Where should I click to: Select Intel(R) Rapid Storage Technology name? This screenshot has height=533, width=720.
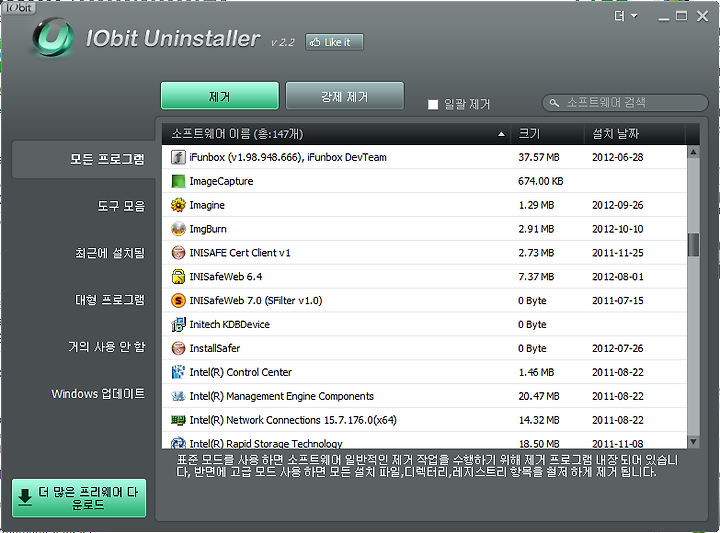(x=266, y=443)
